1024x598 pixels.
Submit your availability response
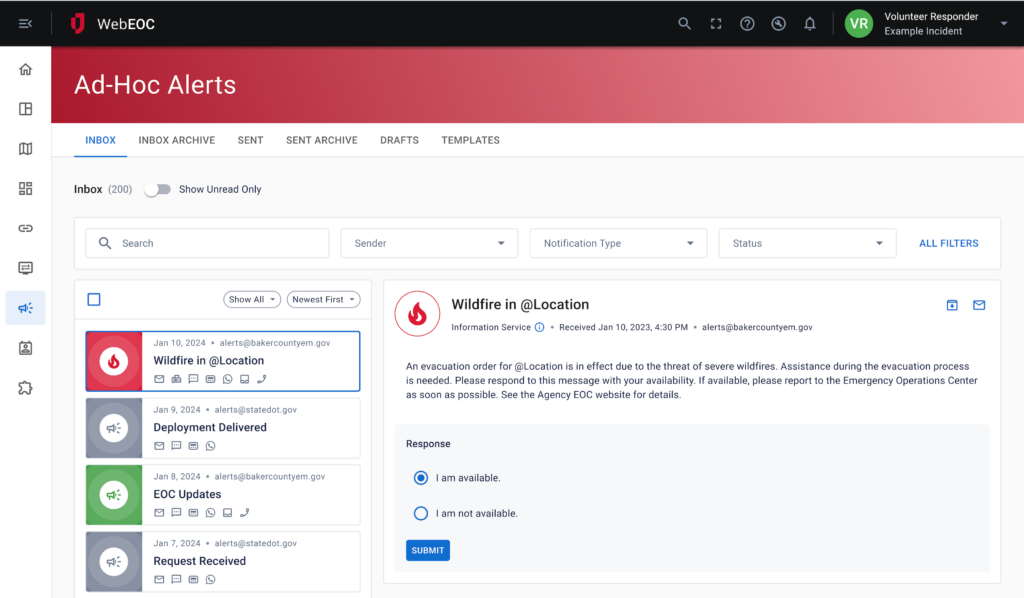[427, 550]
